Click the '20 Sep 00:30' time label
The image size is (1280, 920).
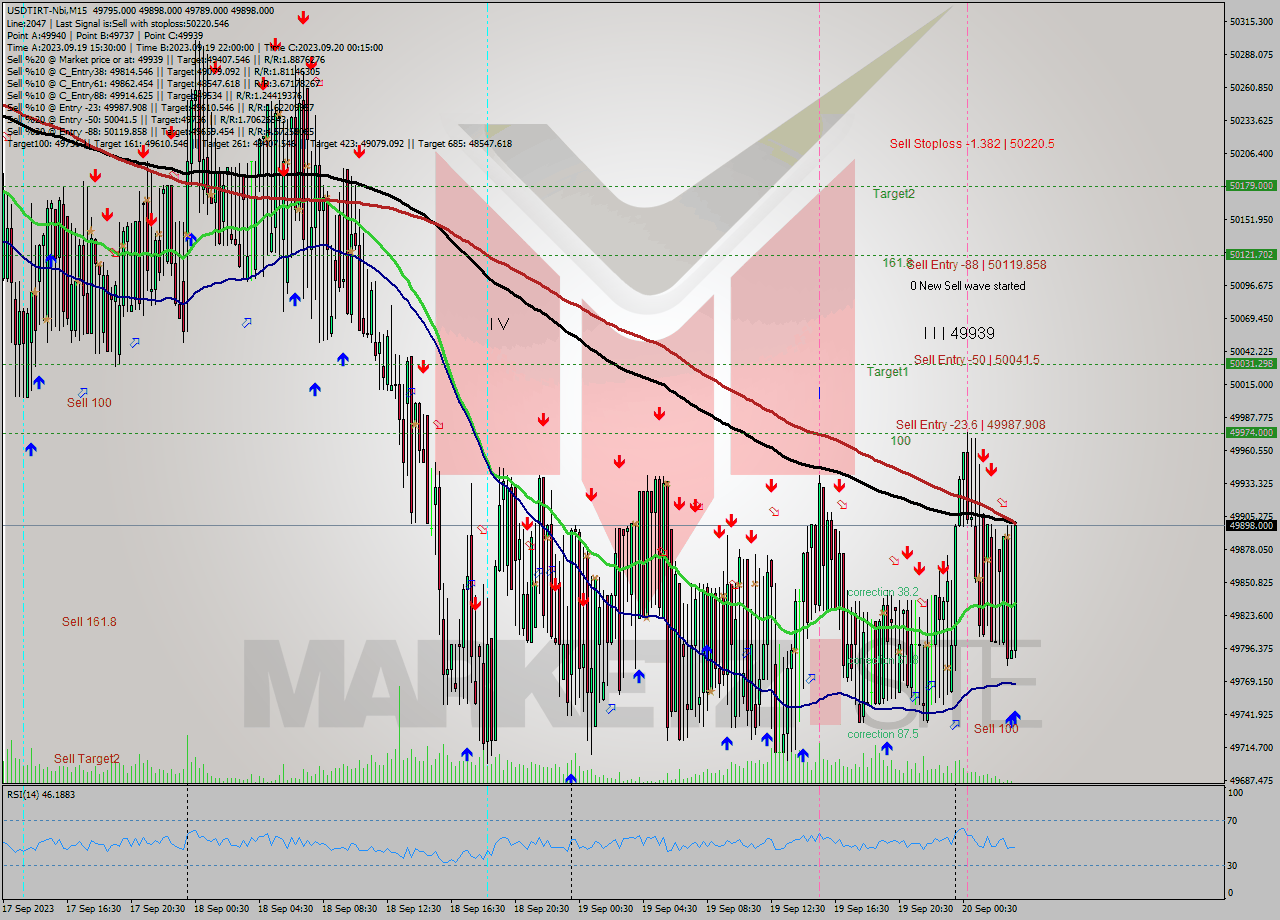pos(989,909)
